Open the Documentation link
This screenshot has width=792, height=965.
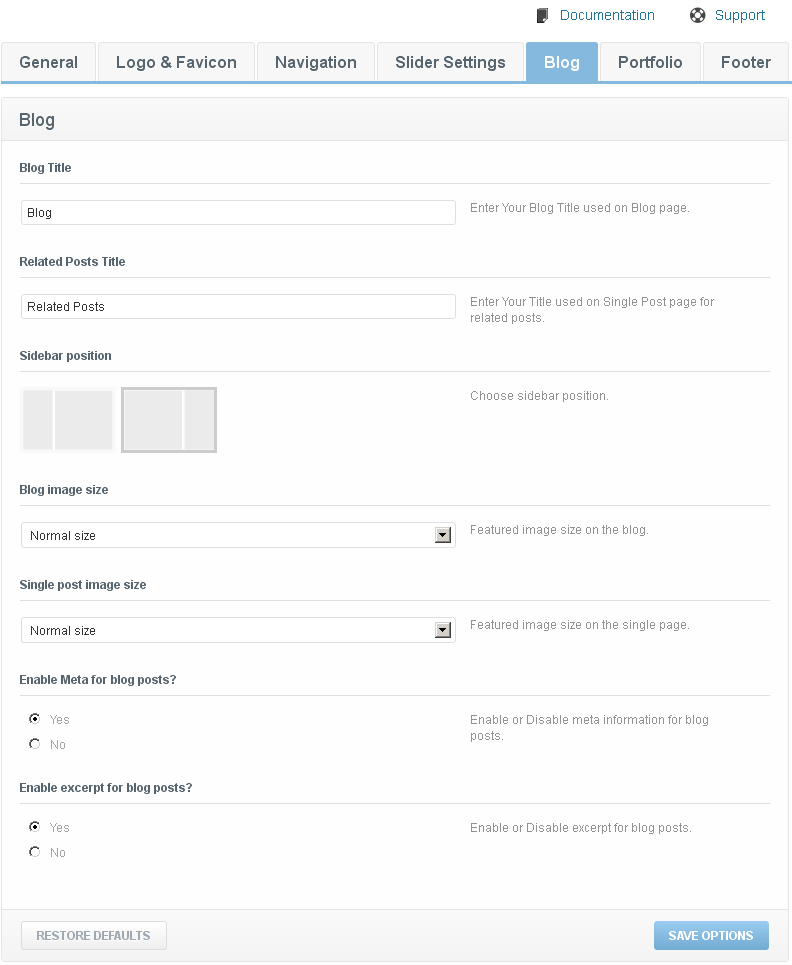tap(607, 15)
